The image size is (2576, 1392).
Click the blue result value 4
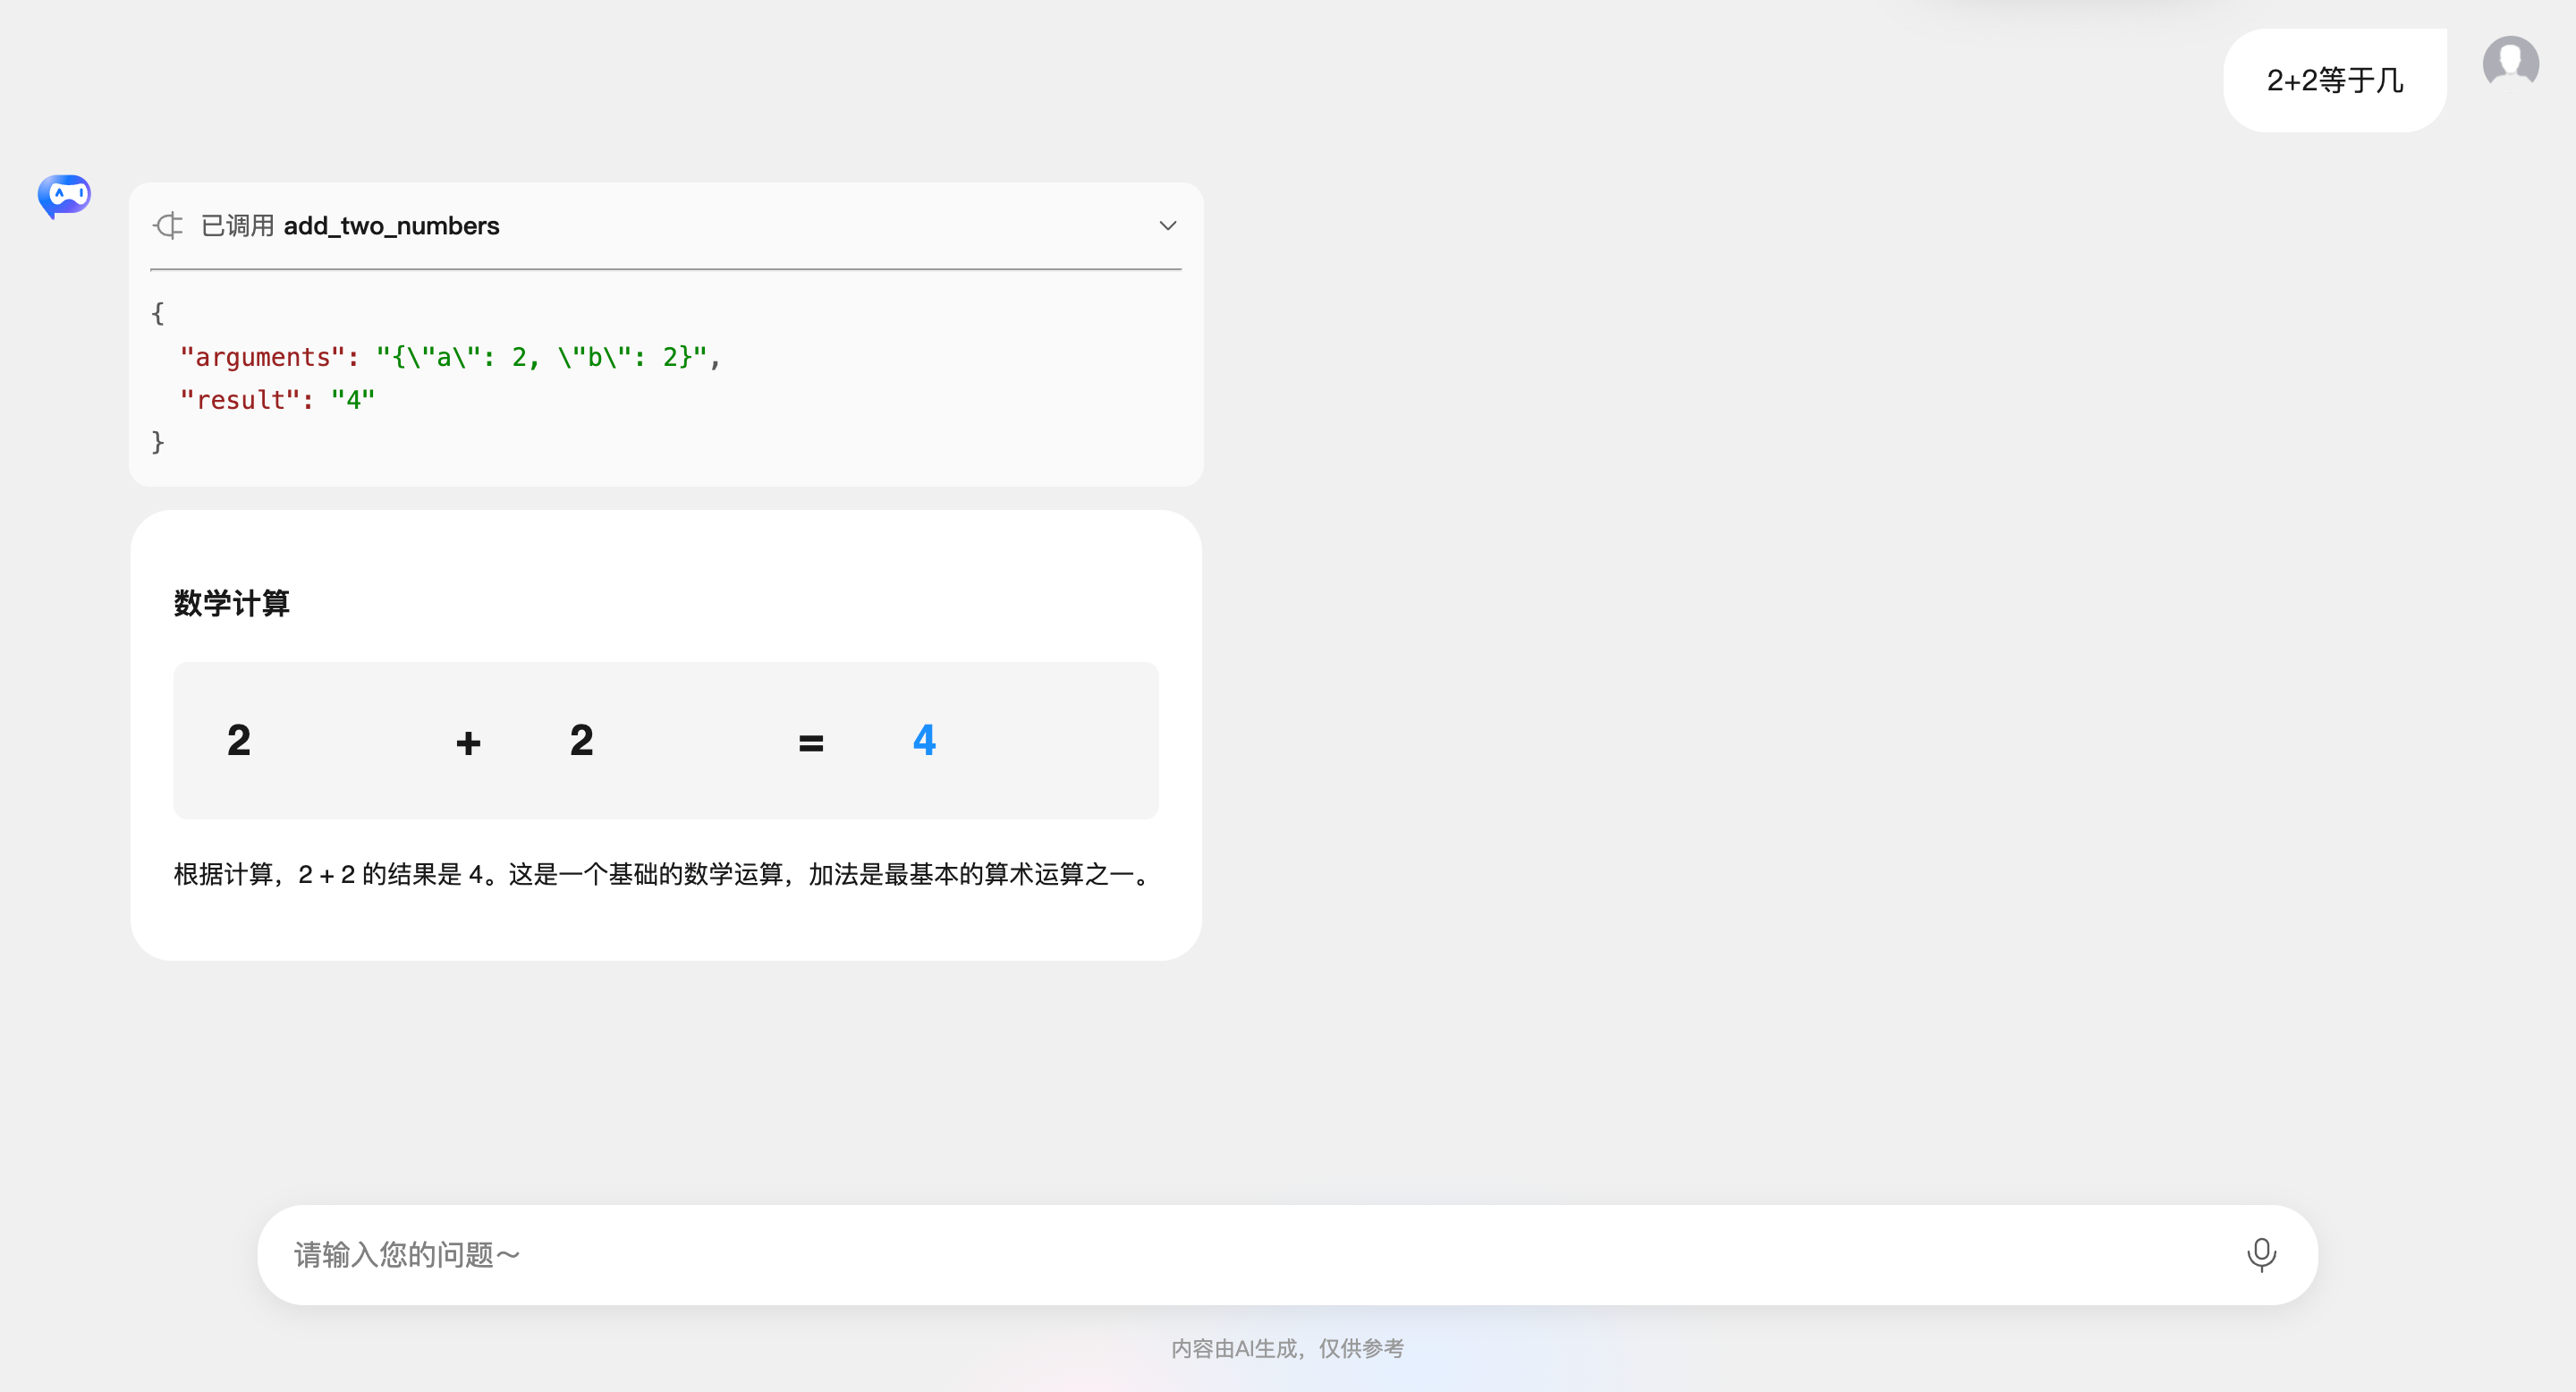click(923, 740)
